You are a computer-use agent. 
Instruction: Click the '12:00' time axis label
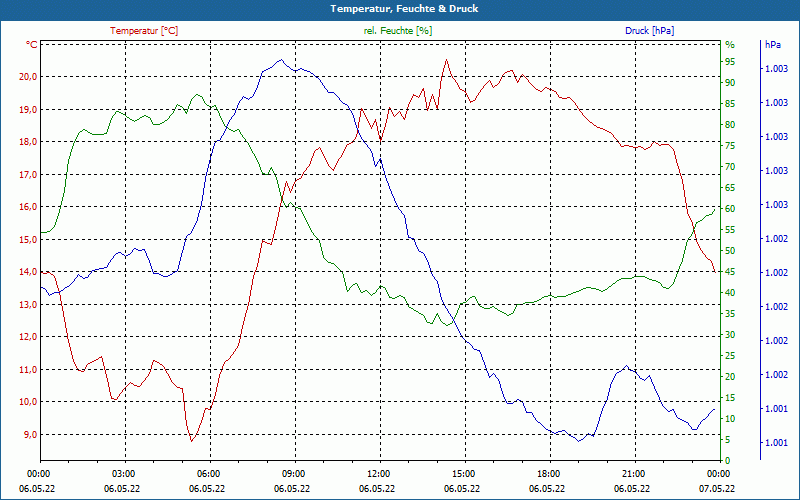coord(378,473)
